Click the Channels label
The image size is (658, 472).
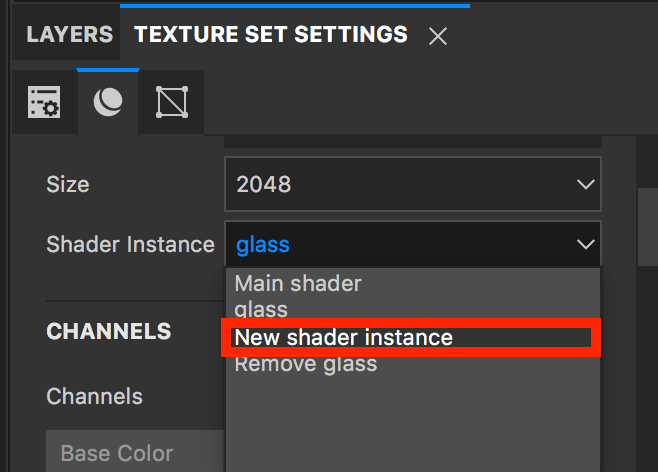pos(94,396)
